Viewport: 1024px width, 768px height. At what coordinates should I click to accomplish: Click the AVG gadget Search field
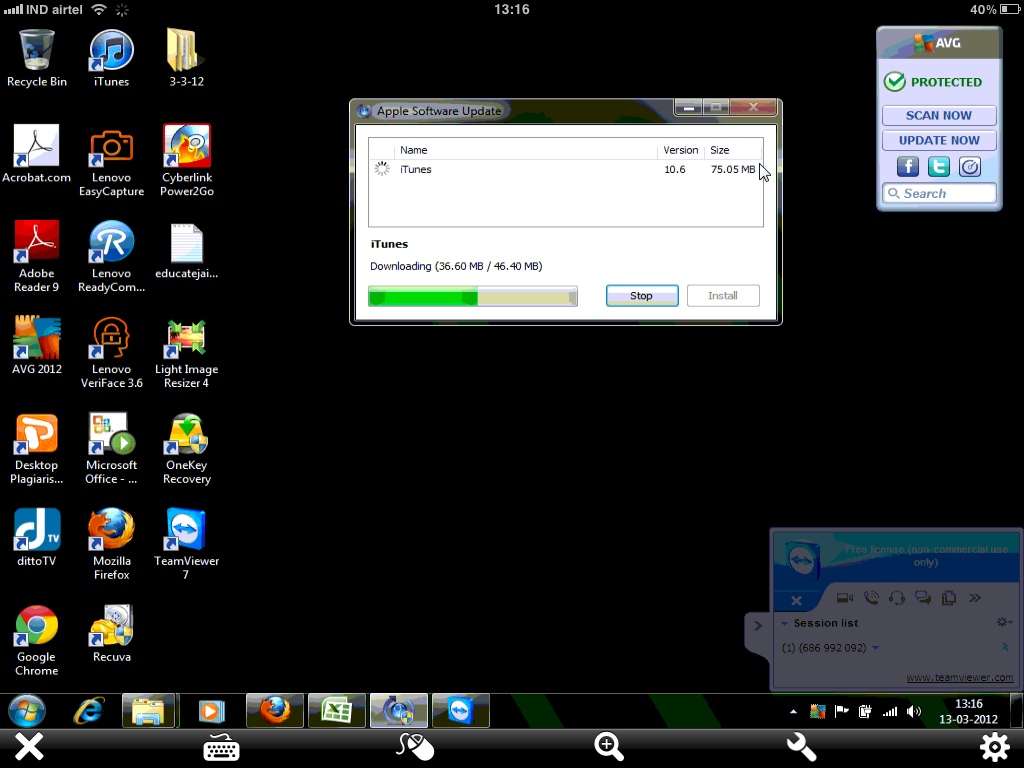pos(938,193)
